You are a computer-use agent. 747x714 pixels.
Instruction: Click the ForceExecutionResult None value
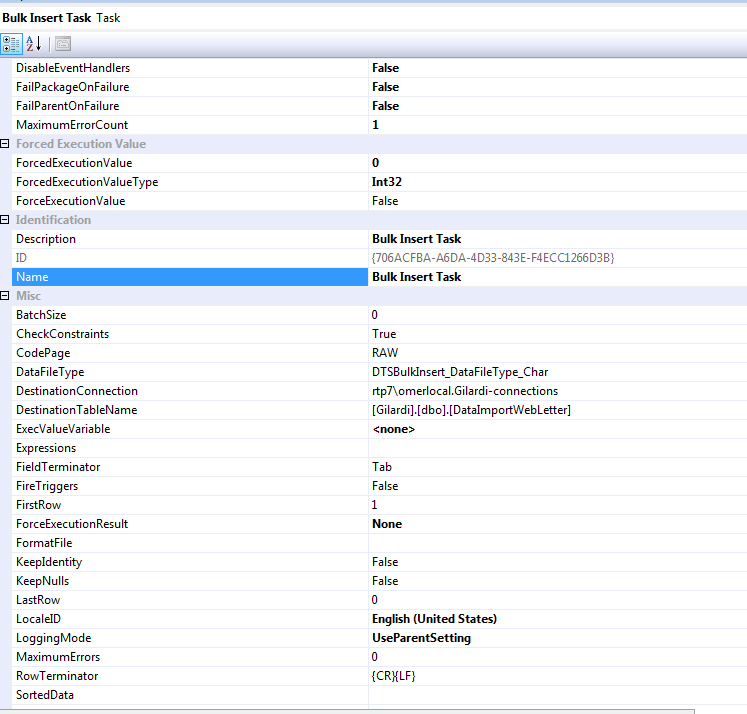pos(387,524)
